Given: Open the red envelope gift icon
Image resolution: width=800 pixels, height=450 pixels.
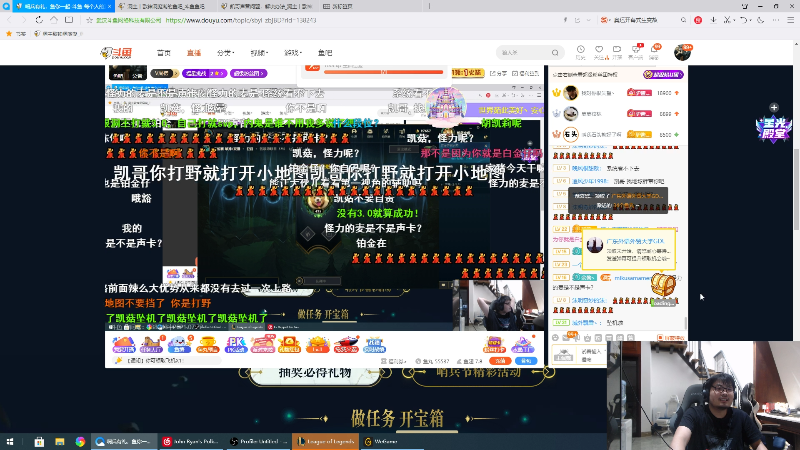Looking at the screenshot, I should tap(289, 345).
